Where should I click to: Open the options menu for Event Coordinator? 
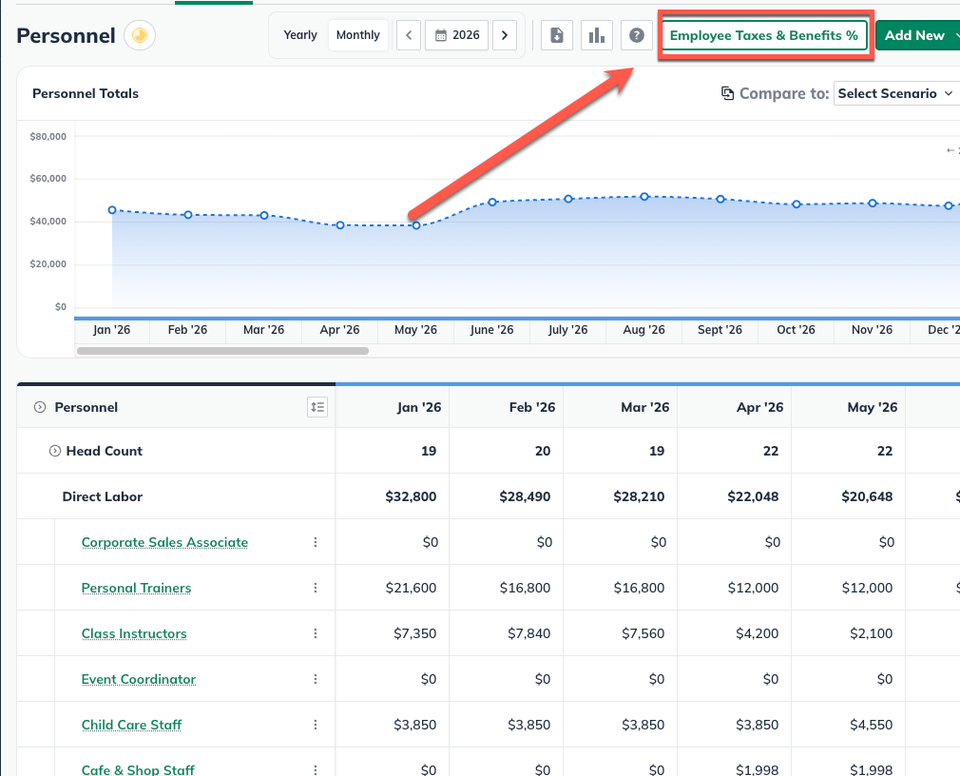pyautogui.click(x=315, y=679)
